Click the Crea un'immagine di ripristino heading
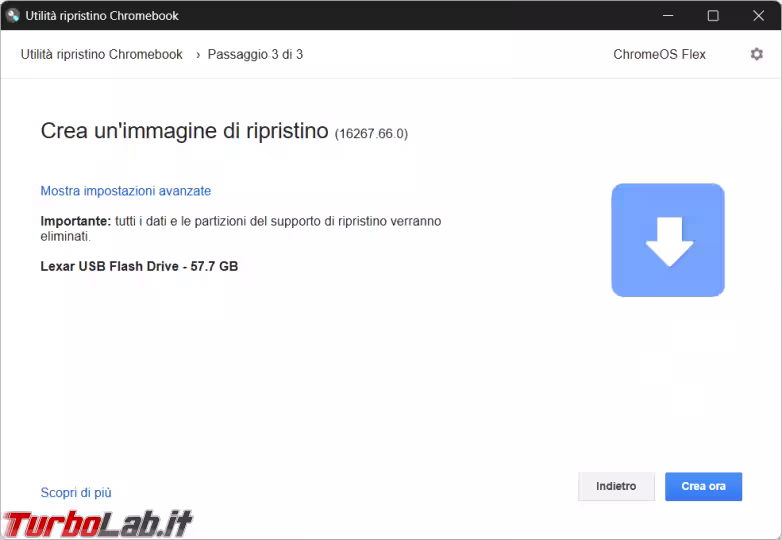This screenshot has width=782, height=540. (x=184, y=131)
